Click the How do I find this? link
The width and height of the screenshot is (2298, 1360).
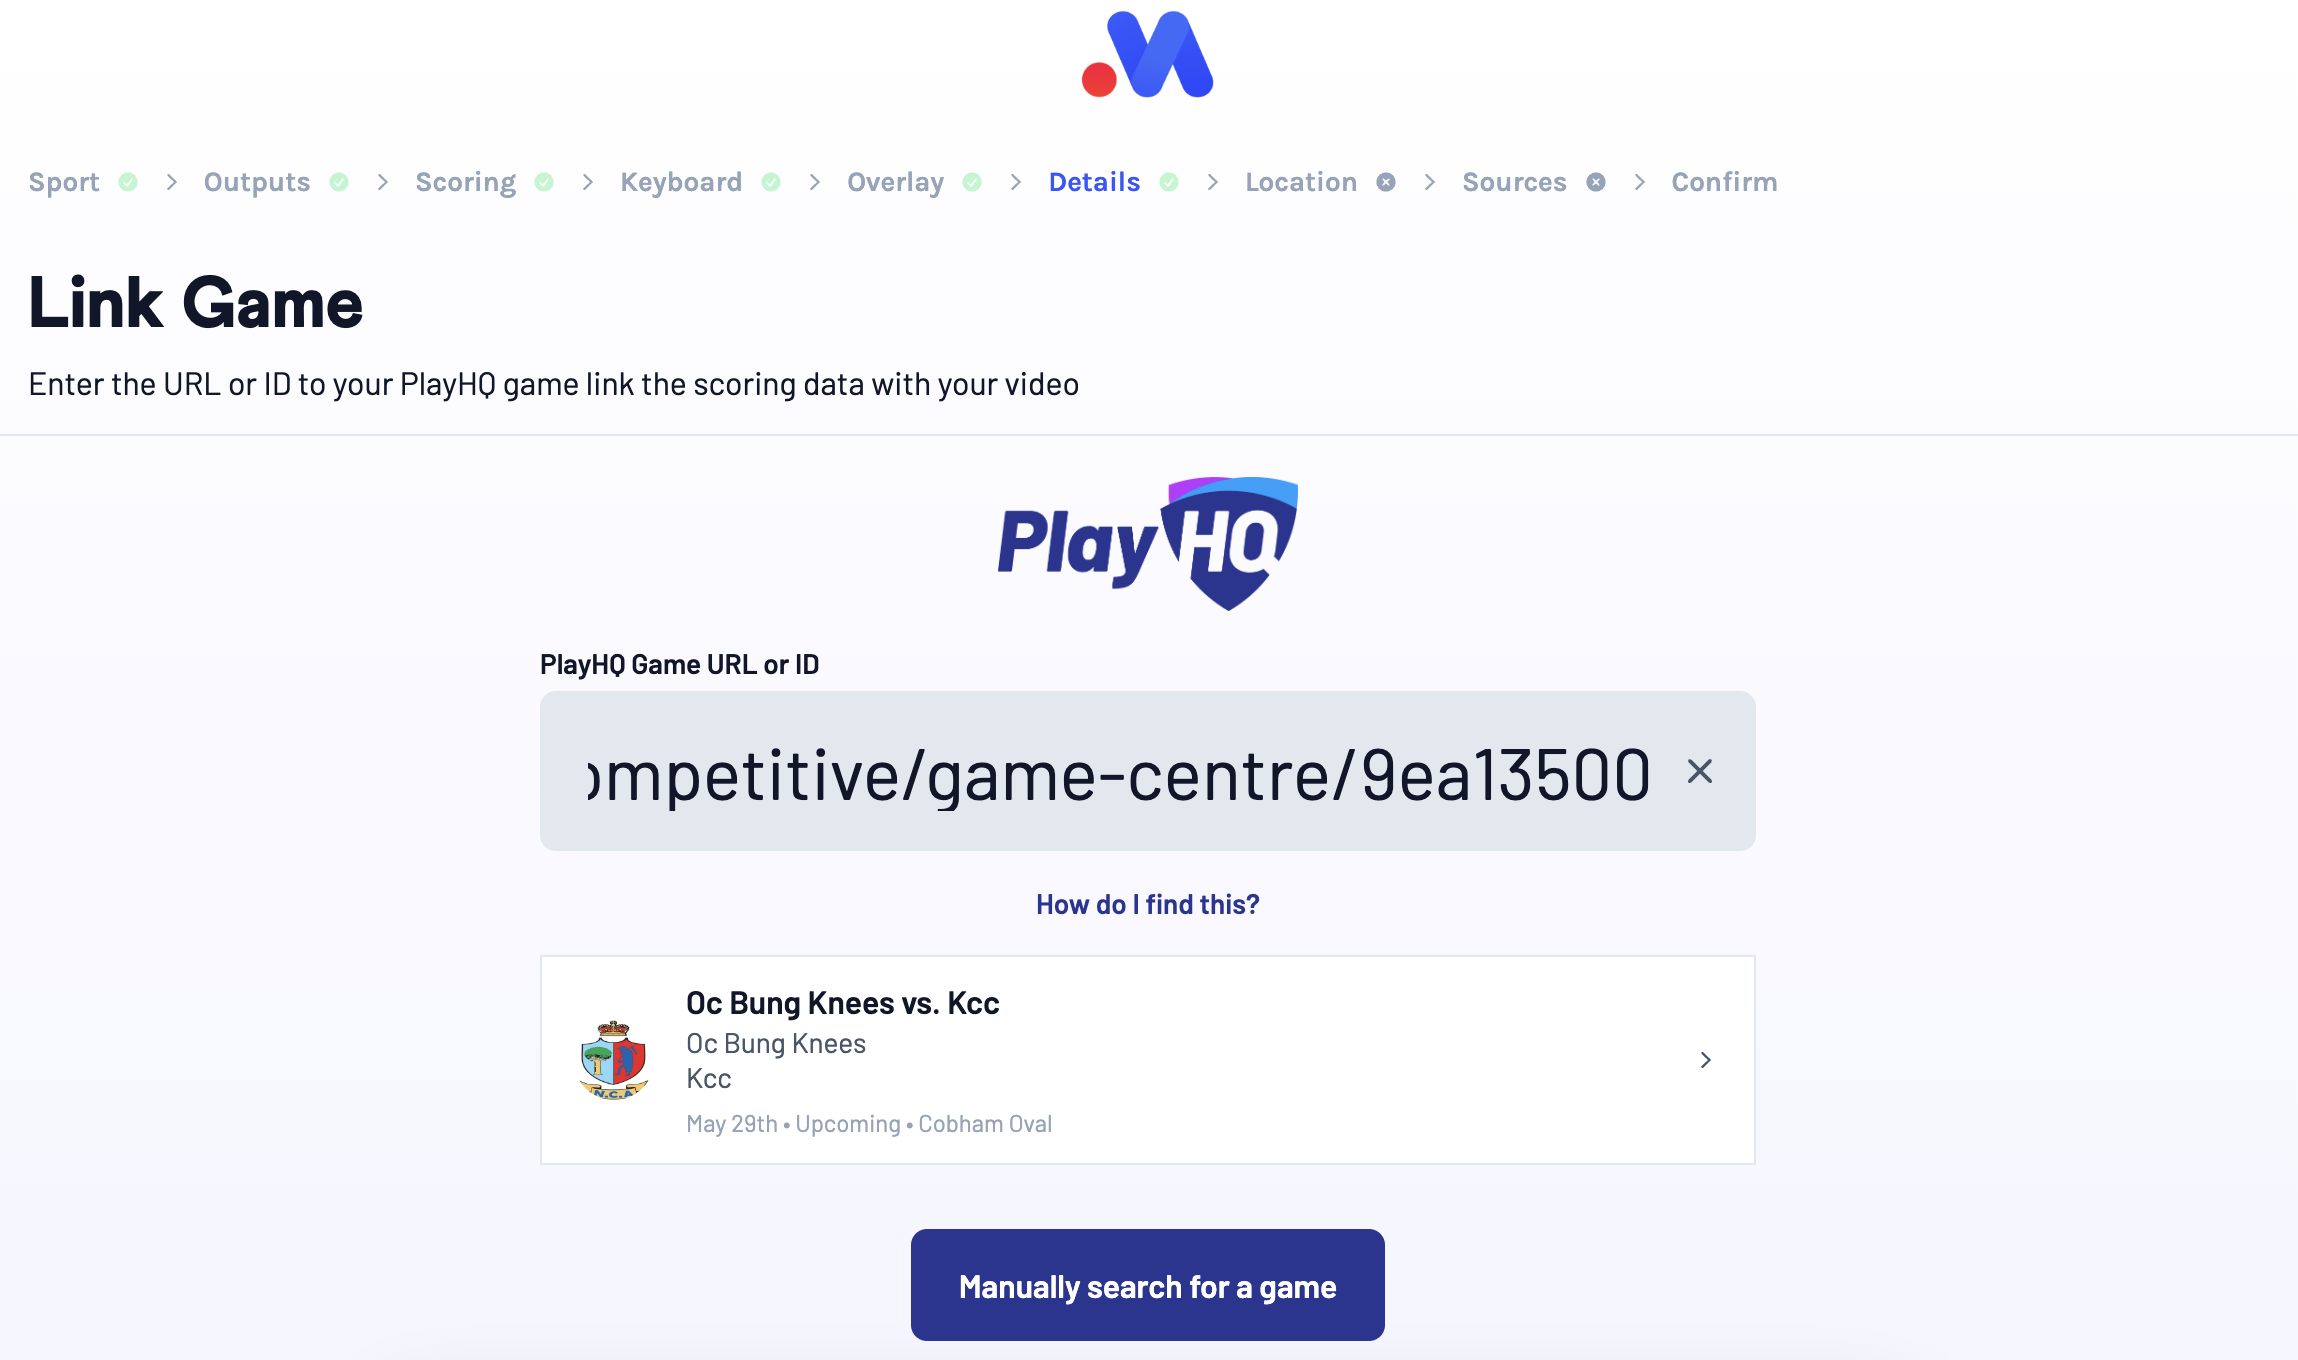tap(1147, 903)
